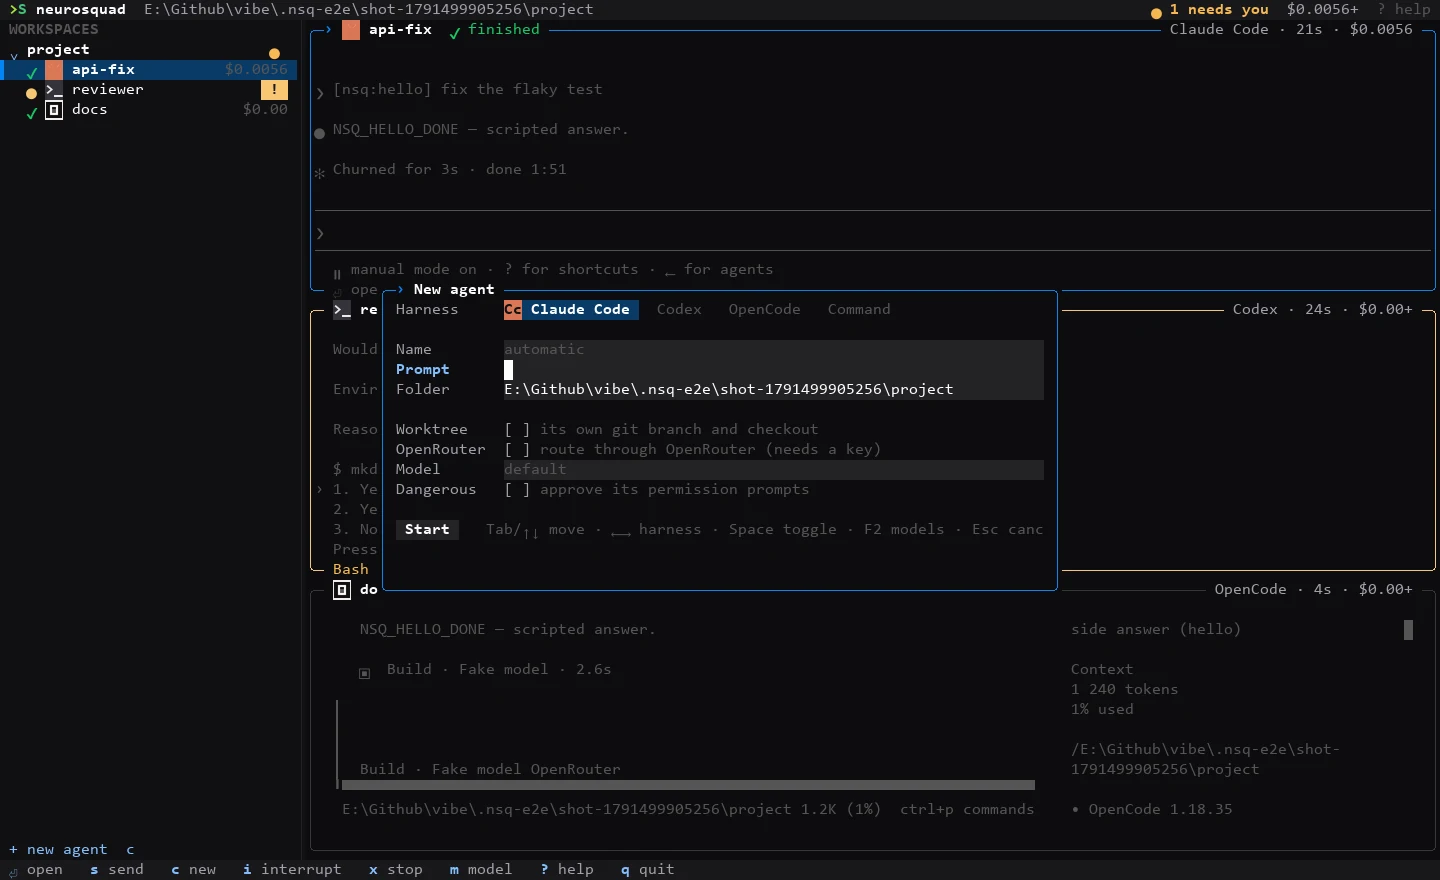
Task: Click the orange dot next to 1 needs you
Action: click(x=1156, y=13)
